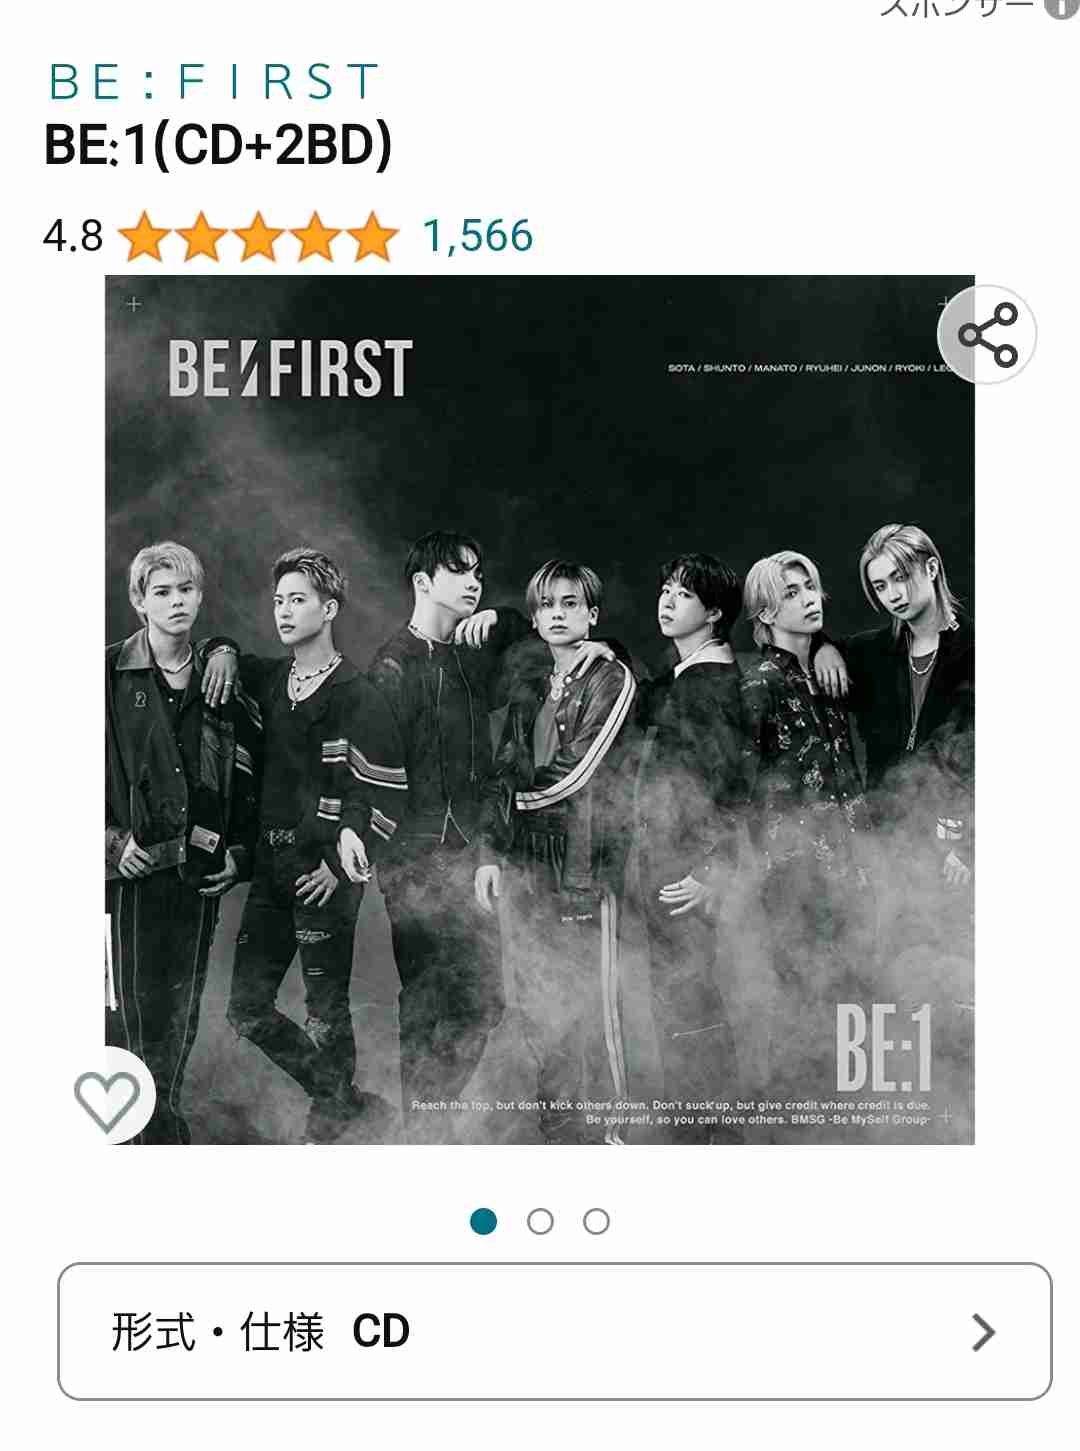Screen dimensions: 1080x1451
Task: Open the 形式・仕様 CD format selector
Action: tap(555, 1332)
